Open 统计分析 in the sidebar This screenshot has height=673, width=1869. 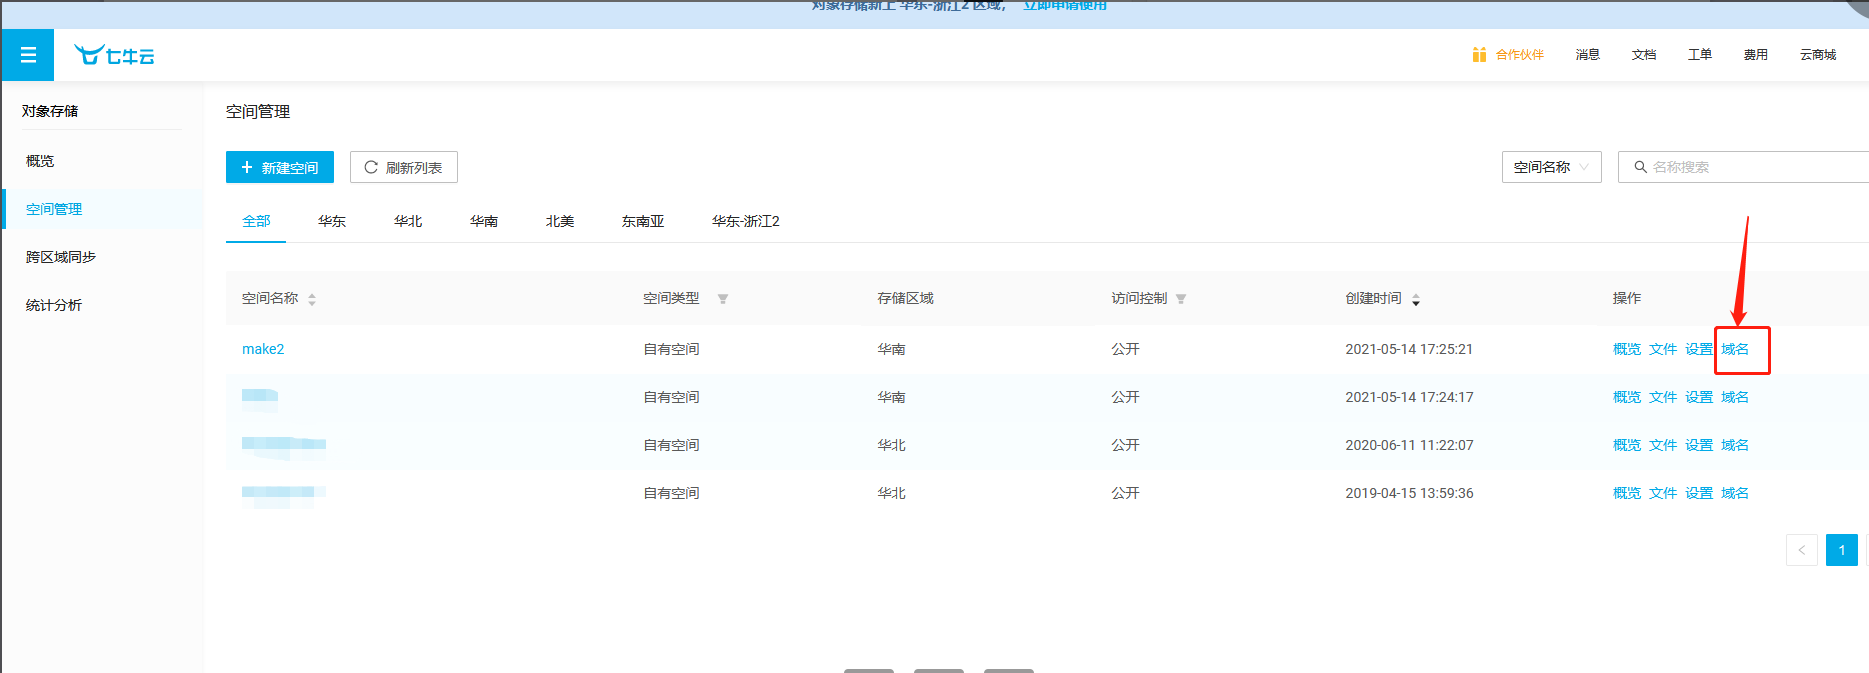[54, 305]
